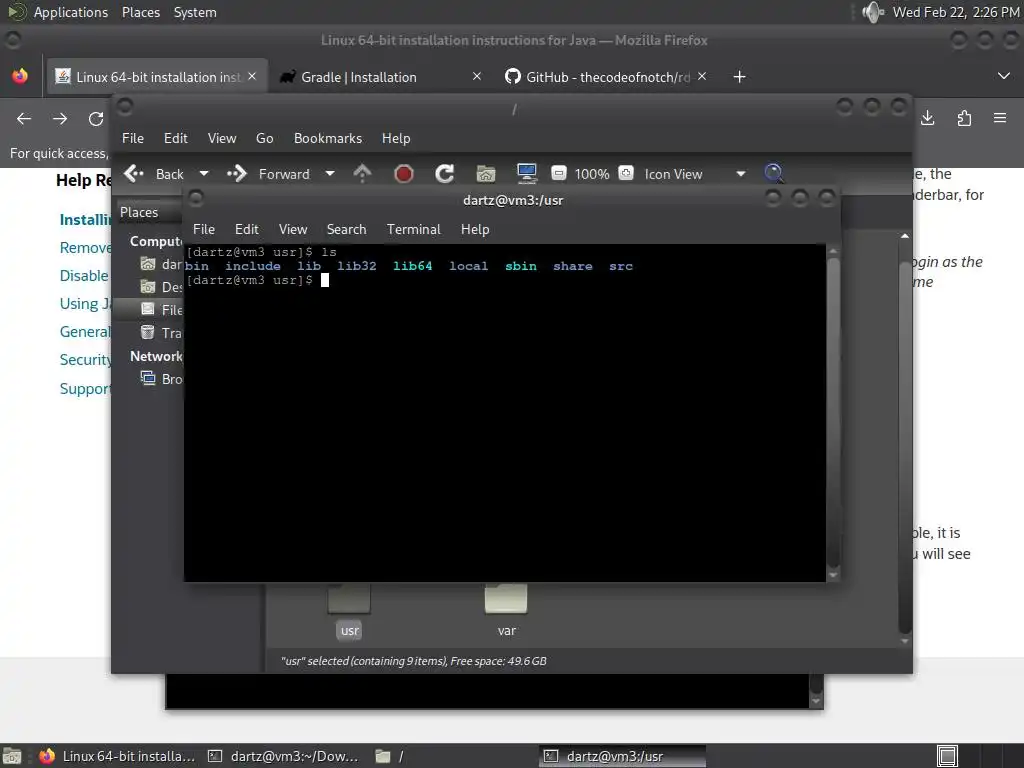The width and height of the screenshot is (1024, 768).
Task: Click the red Stop loading icon
Action: pos(404,174)
